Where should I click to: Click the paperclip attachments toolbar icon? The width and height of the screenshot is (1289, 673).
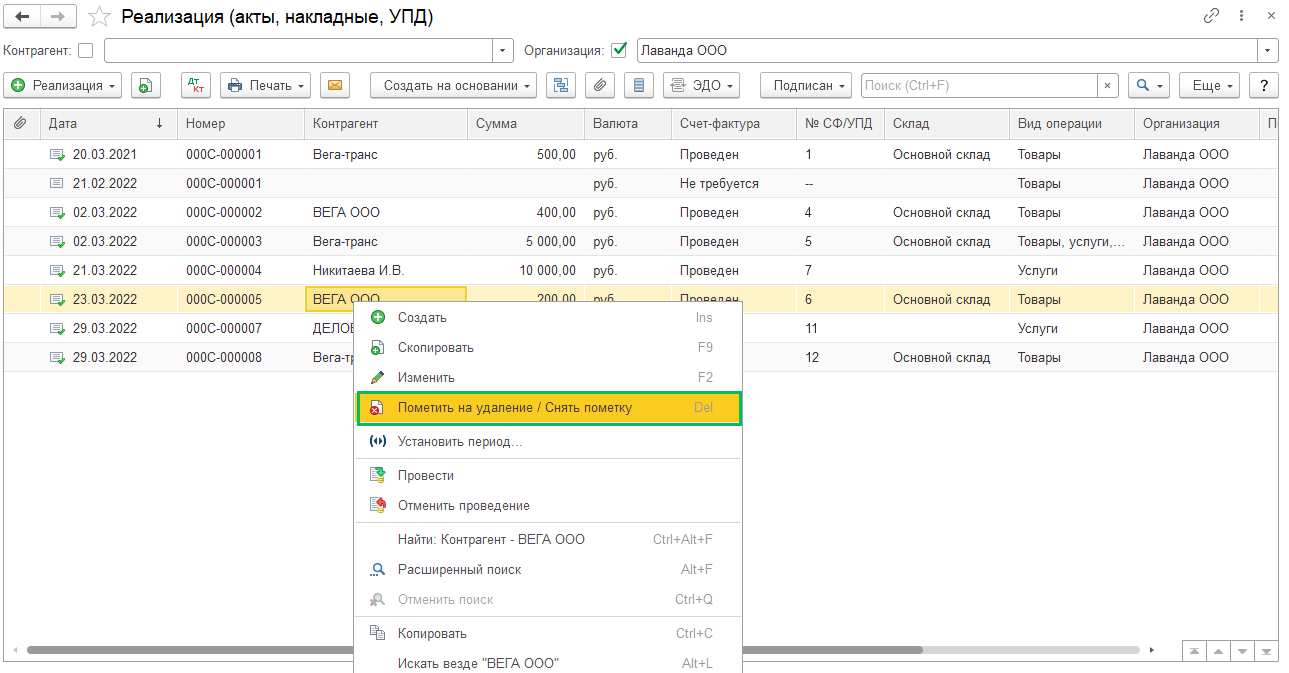click(x=599, y=85)
